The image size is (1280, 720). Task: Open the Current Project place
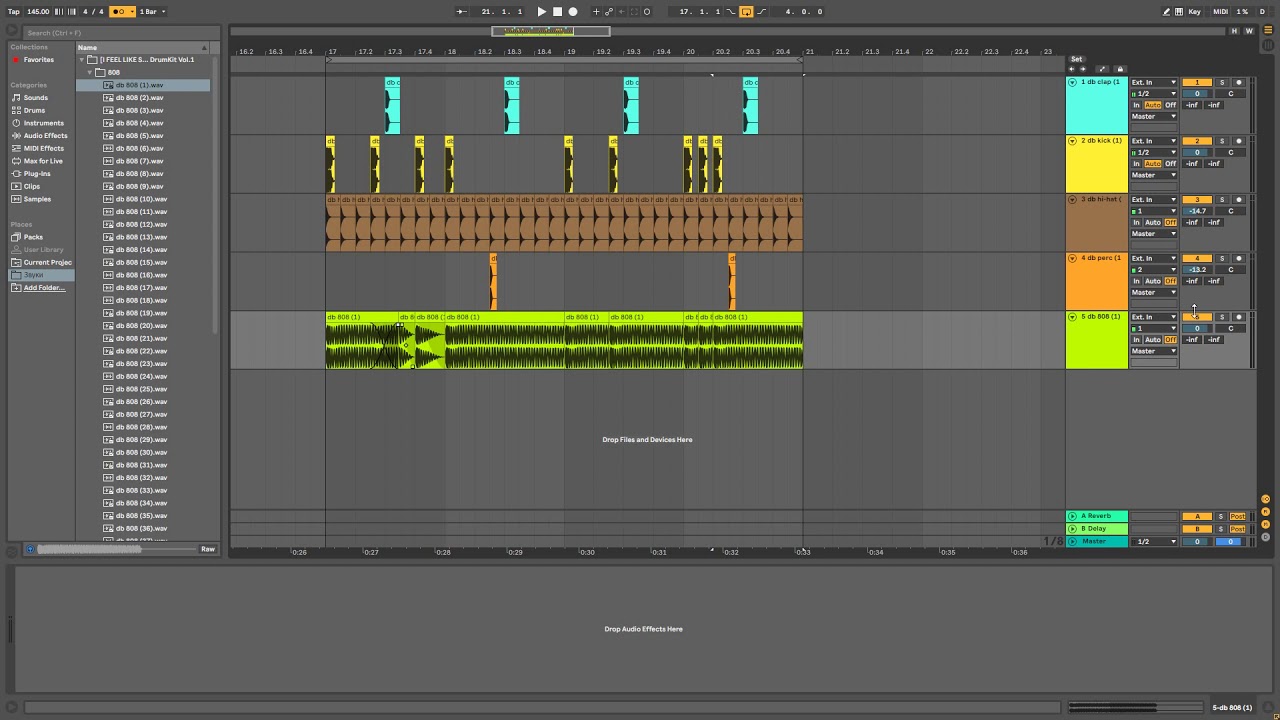point(47,262)
